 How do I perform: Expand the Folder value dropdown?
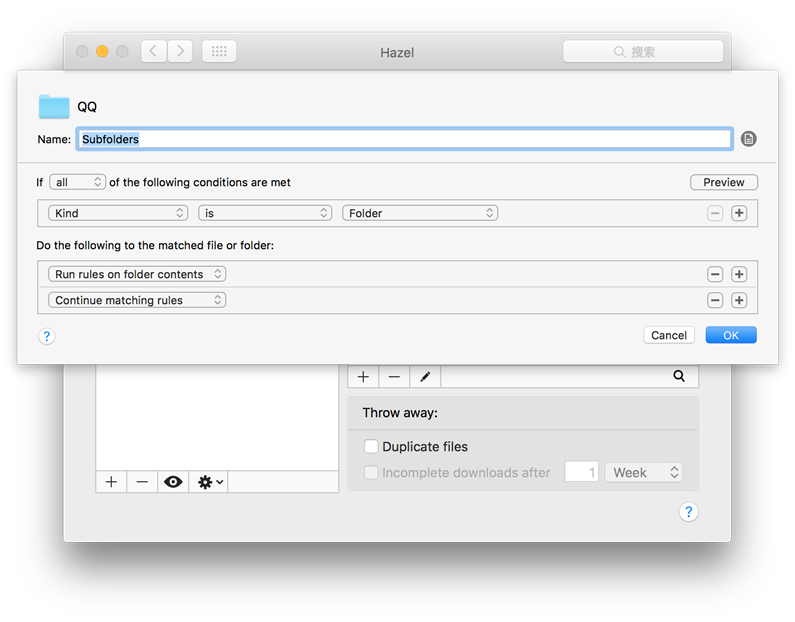click(x=420, y=213)
